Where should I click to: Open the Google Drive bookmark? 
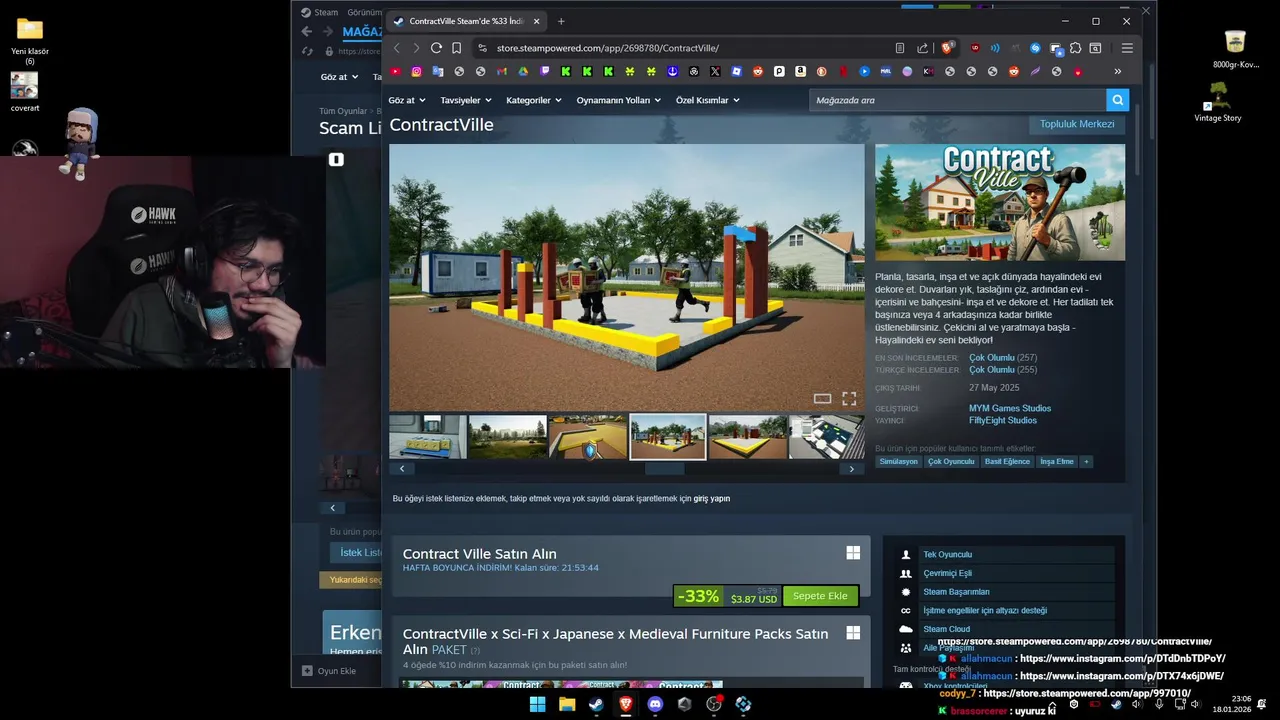[x=523, y=71]
